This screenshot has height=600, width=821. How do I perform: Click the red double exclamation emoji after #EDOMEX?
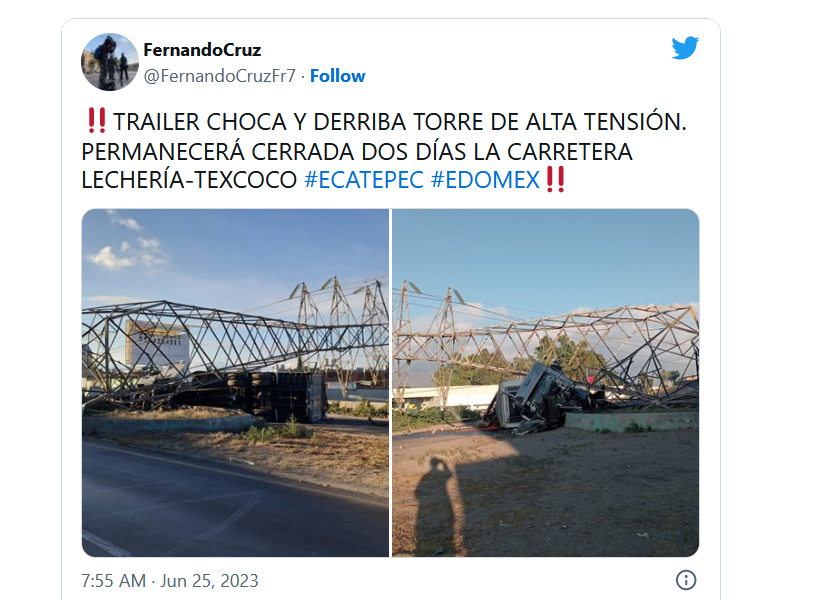click(x=555, y=180)
